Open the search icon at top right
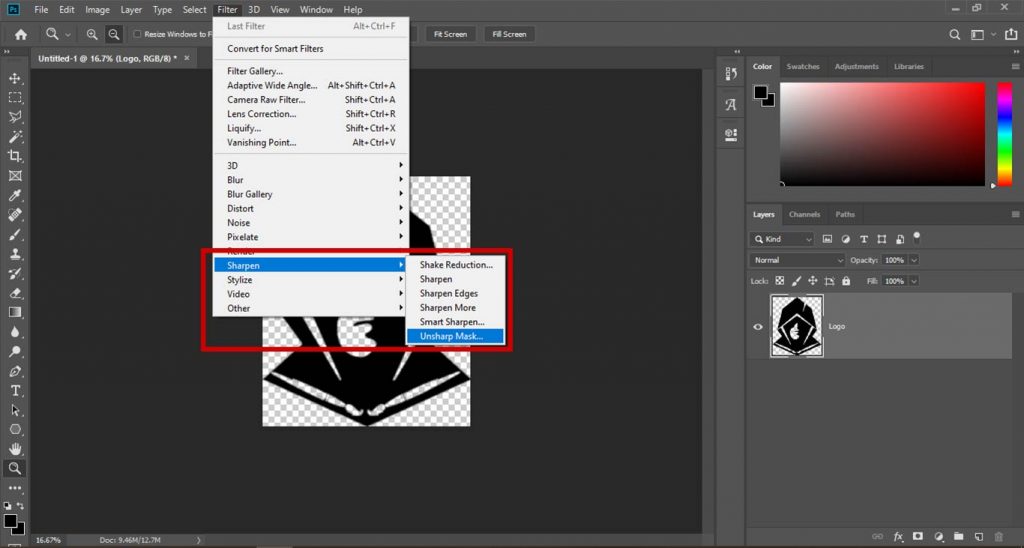The height and width of the screenshot is (548, 1024). pos(954,35)
